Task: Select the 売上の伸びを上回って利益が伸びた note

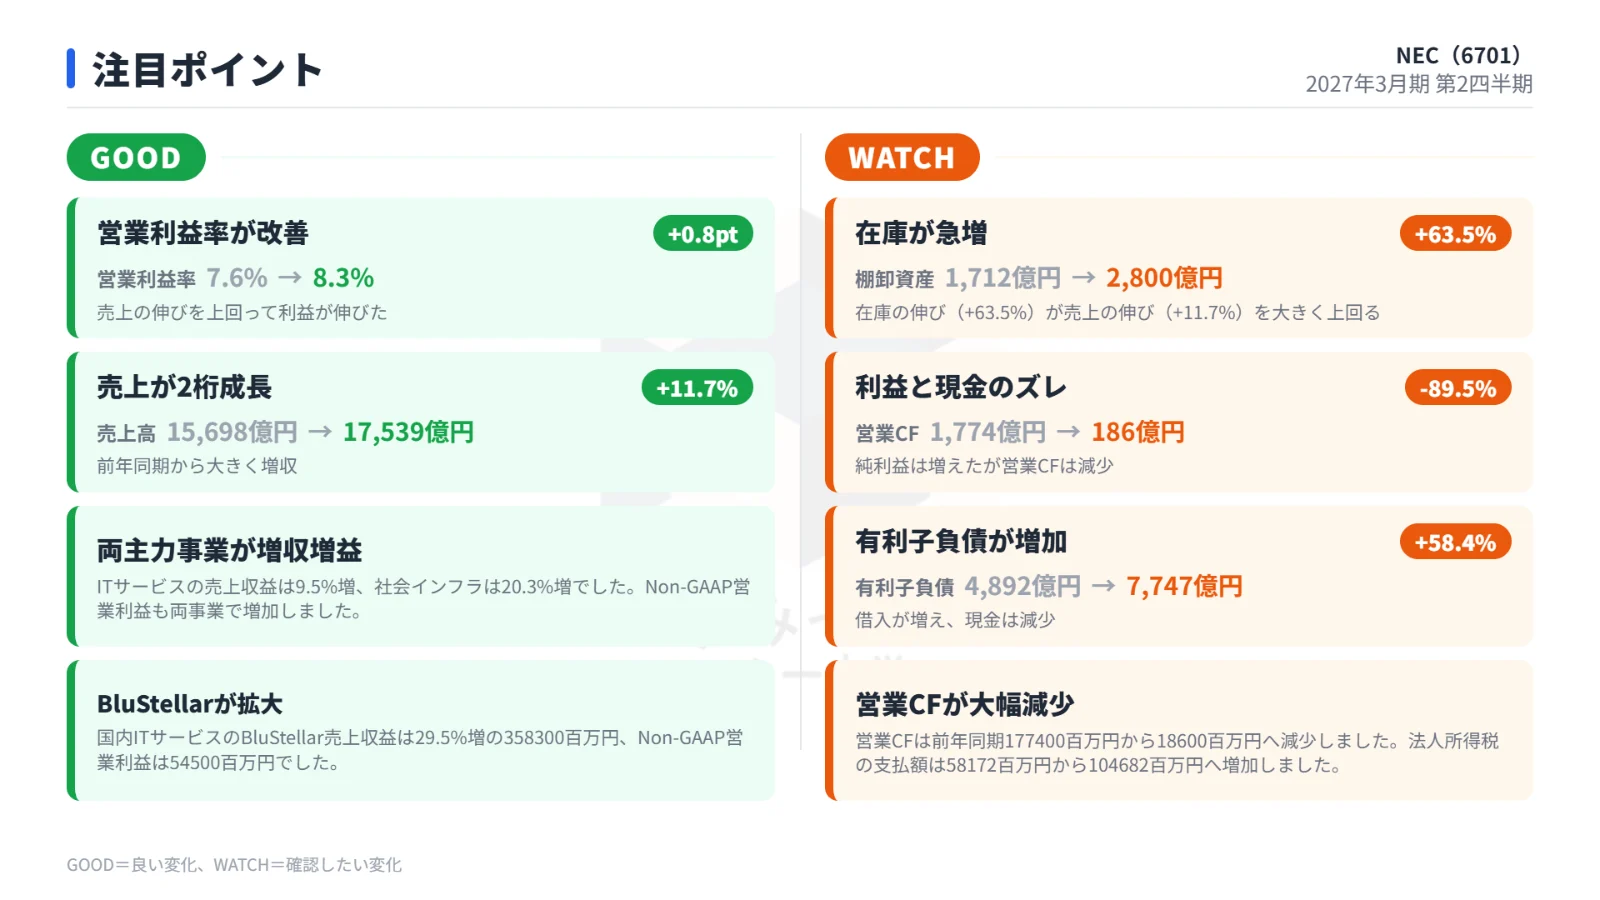Action: (x=242, y=312)
